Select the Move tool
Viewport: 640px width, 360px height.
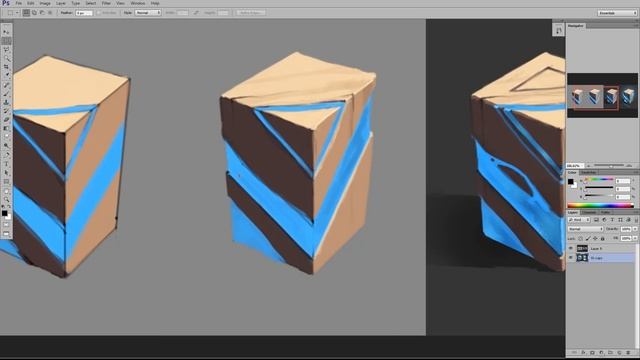pyautogui.click(x=6, y=32)
